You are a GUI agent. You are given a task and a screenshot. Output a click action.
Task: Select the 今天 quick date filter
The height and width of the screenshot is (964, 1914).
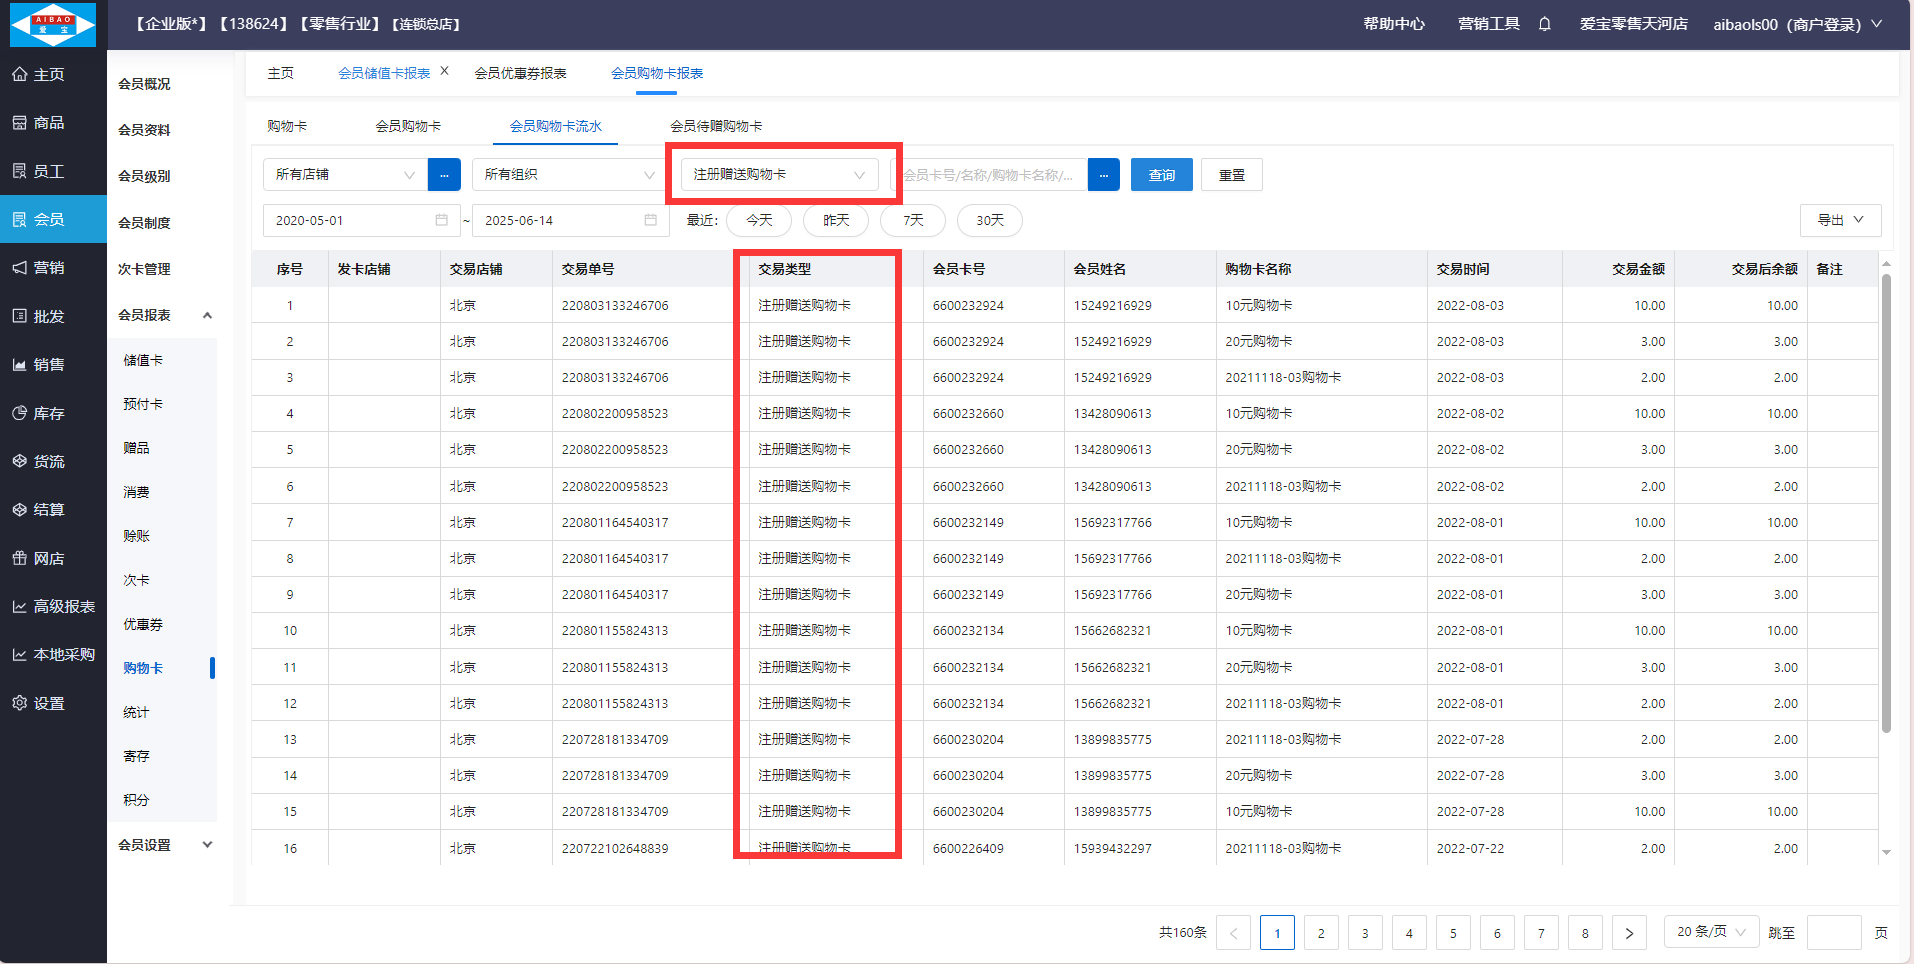(759, 220)
